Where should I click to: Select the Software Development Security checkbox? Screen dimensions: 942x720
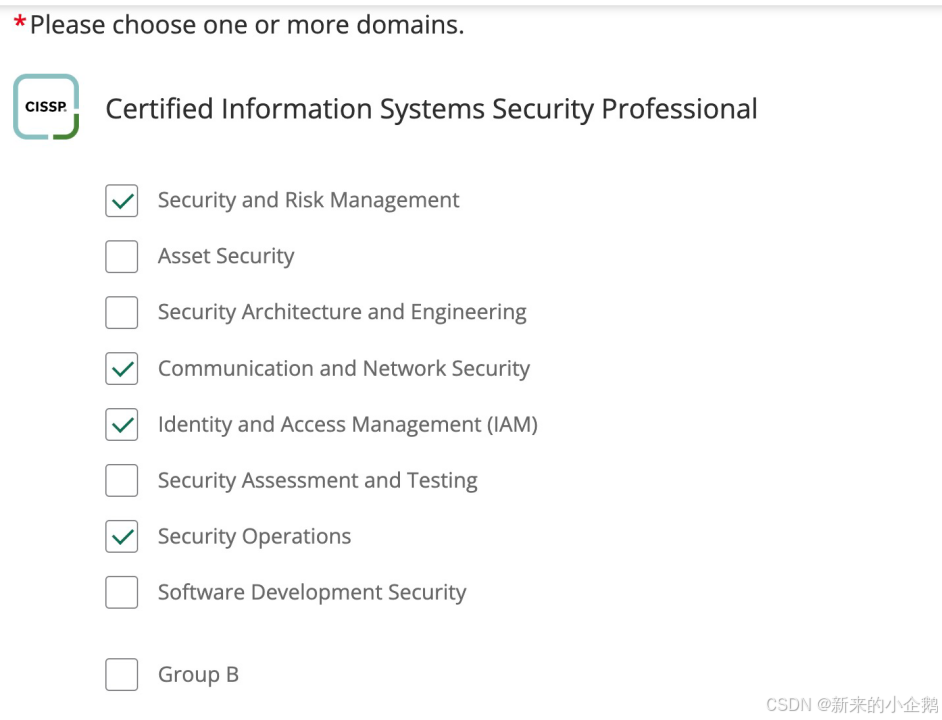click(x=122, y=593)
